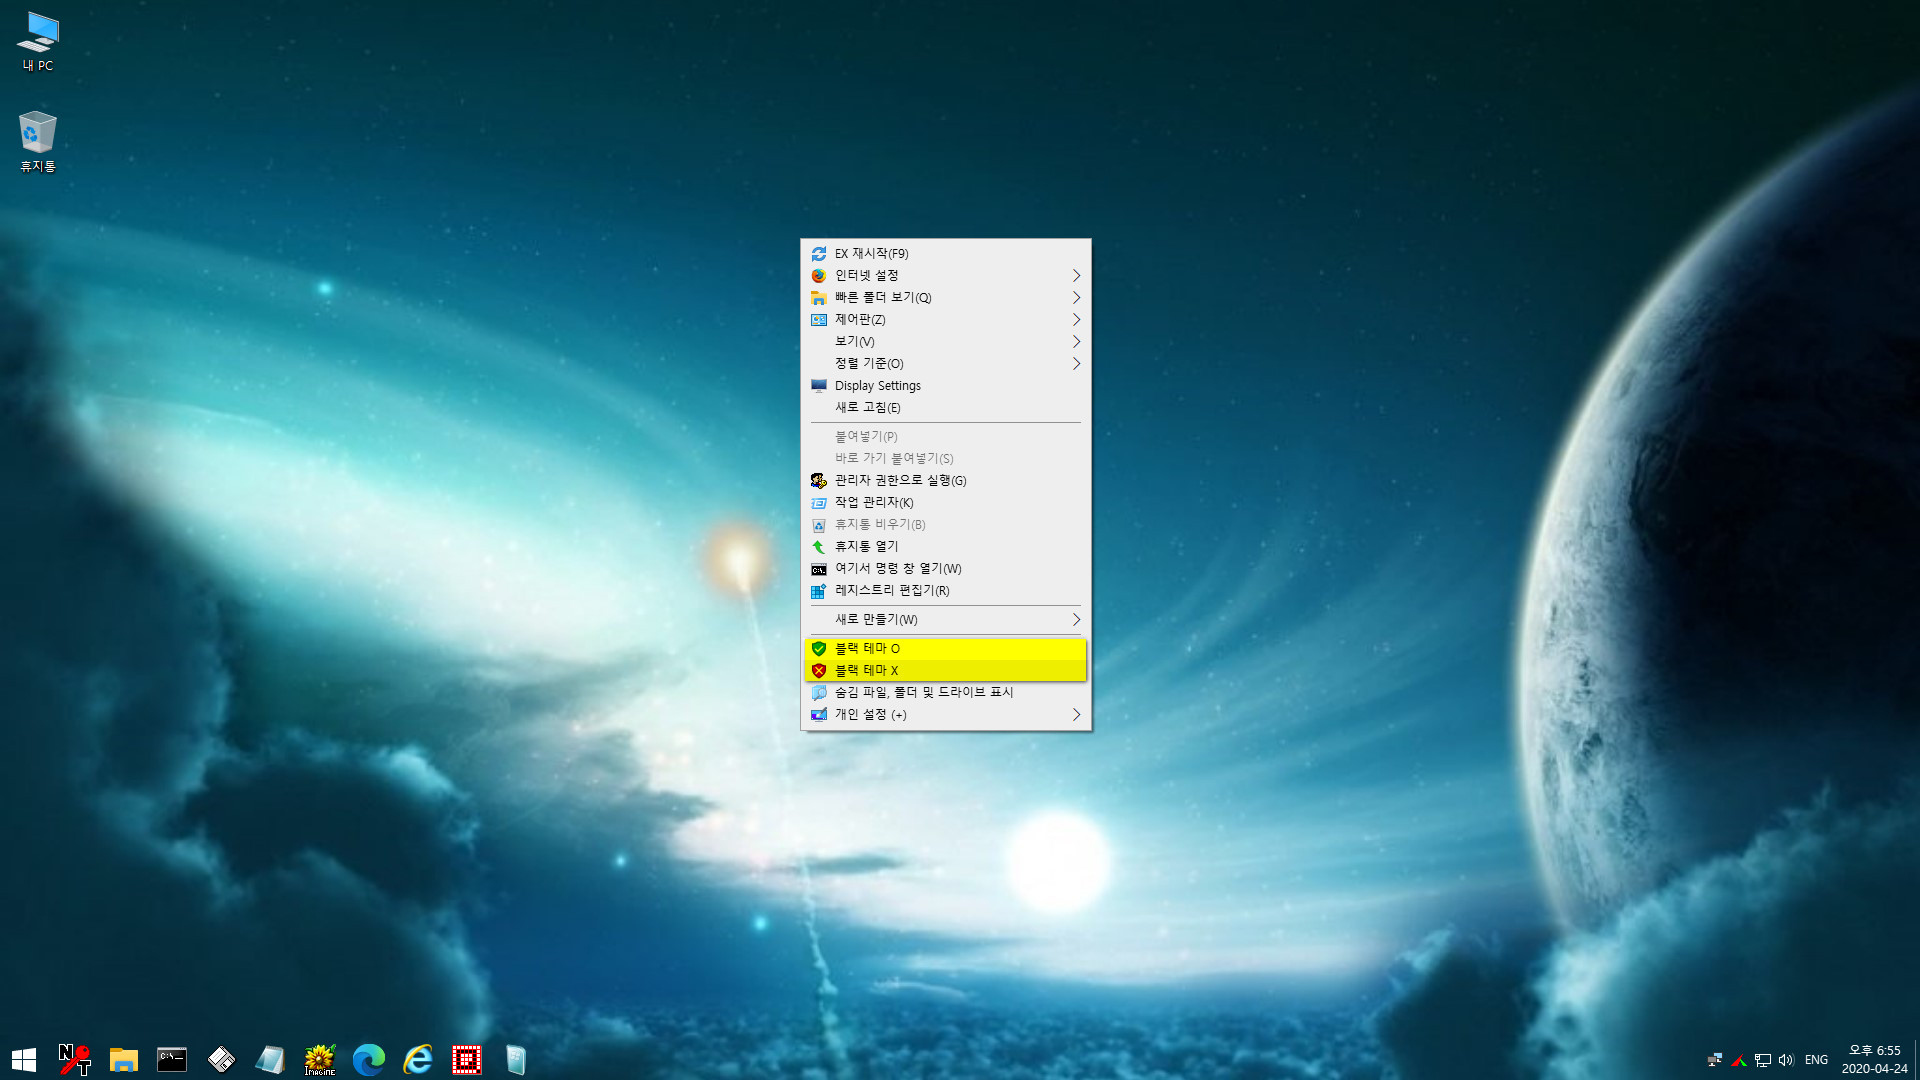Click icon beside 관리자 권한으로 실행
The image size is (1920, 1080).
point(819,481)
